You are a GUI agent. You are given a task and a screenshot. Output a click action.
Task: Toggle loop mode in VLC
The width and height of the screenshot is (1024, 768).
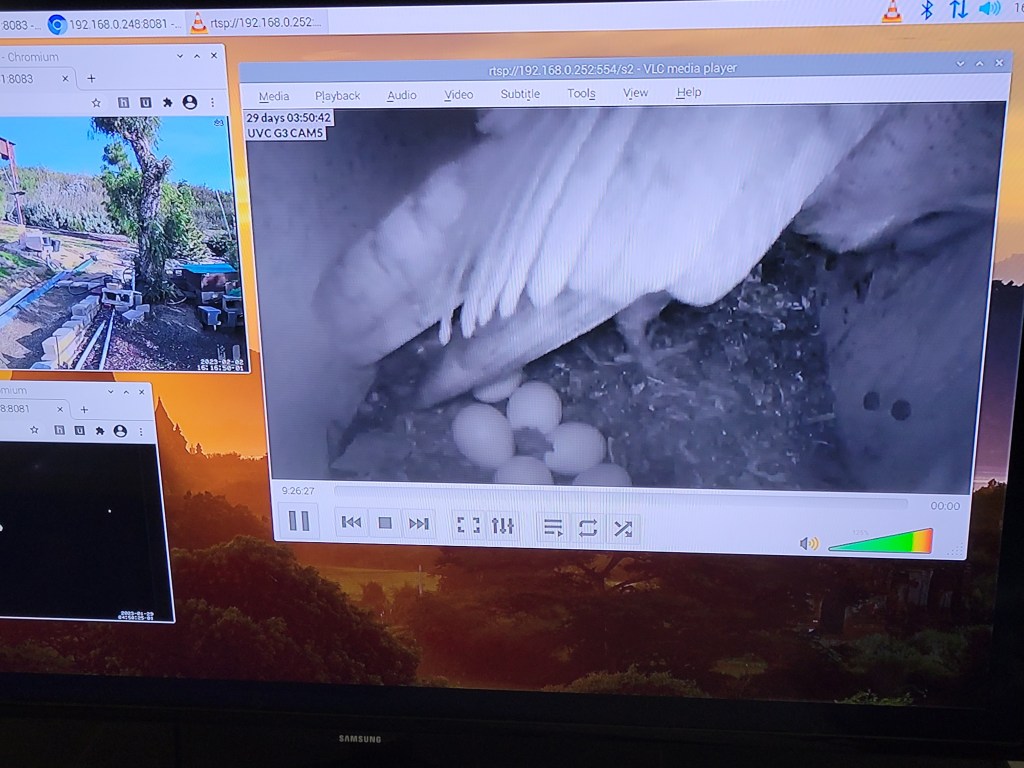coord(587,528)
